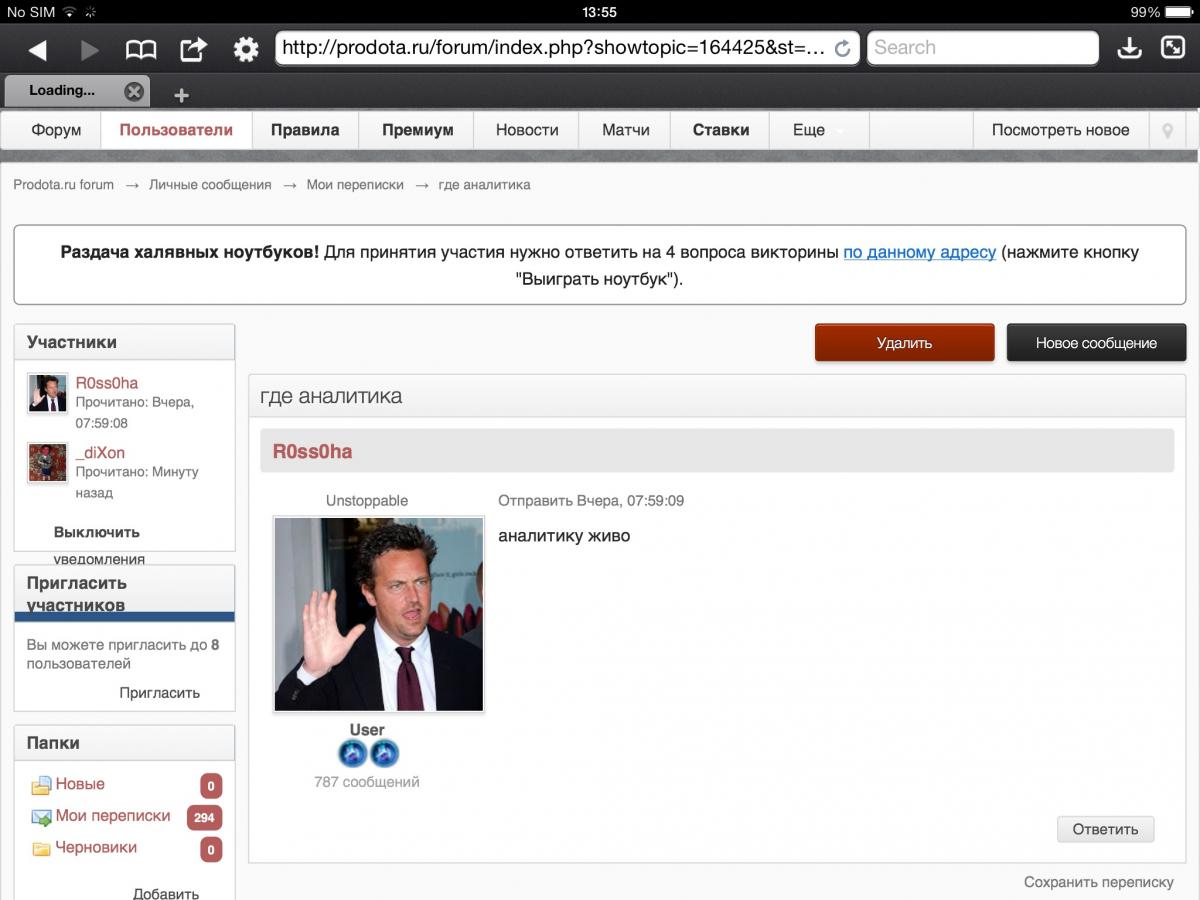
Task: Open downloads icon in browser toolbar
Action: coord(1129,48)
